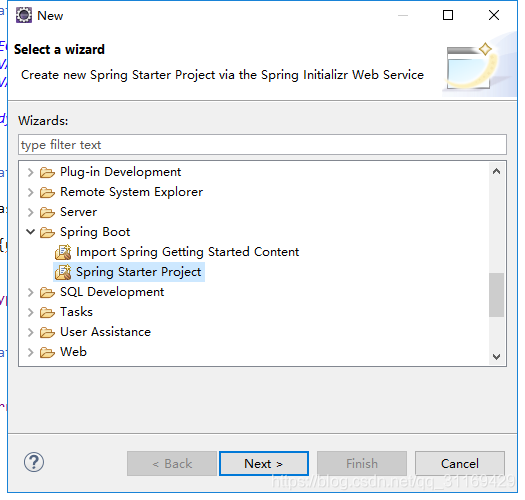Click the Server folder icon
525x500 pixels.
(47, 212)
